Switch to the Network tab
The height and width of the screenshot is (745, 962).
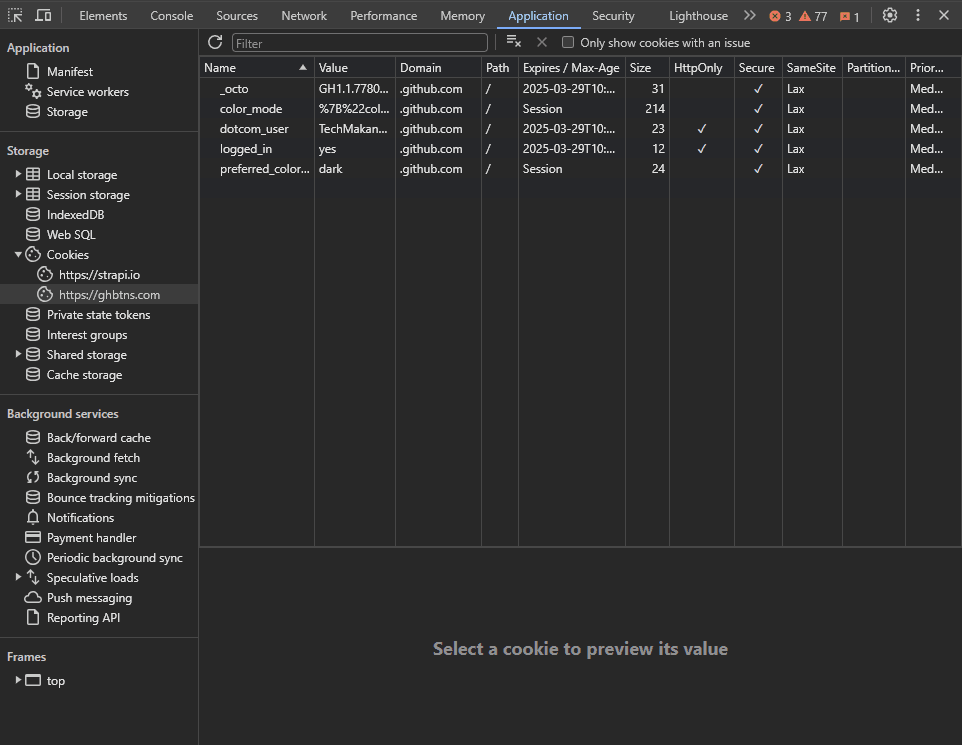tap(304, 16)
